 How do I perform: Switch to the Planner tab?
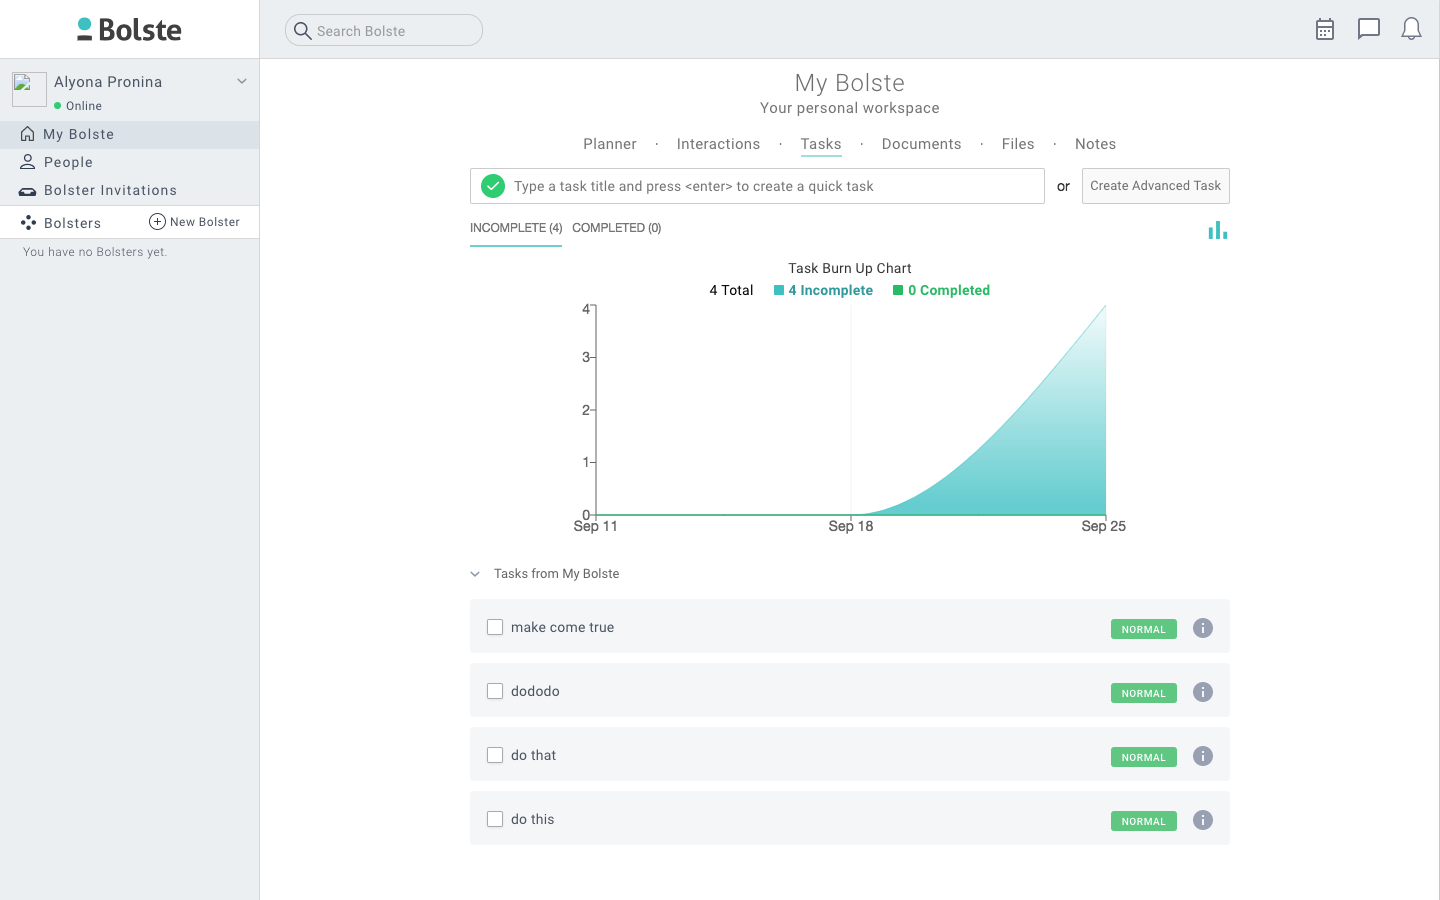click(x=609, y=144)
